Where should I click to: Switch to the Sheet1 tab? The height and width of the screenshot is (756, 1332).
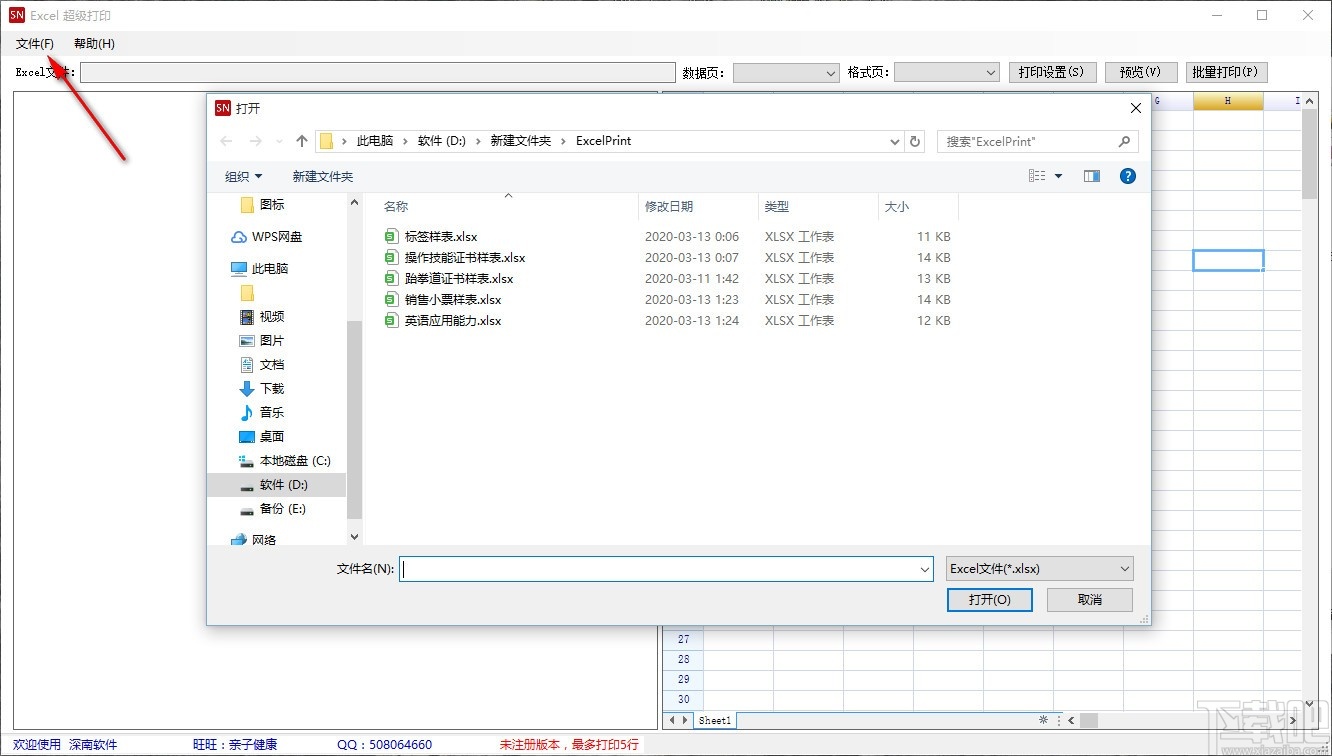click(x=714, y=719)
